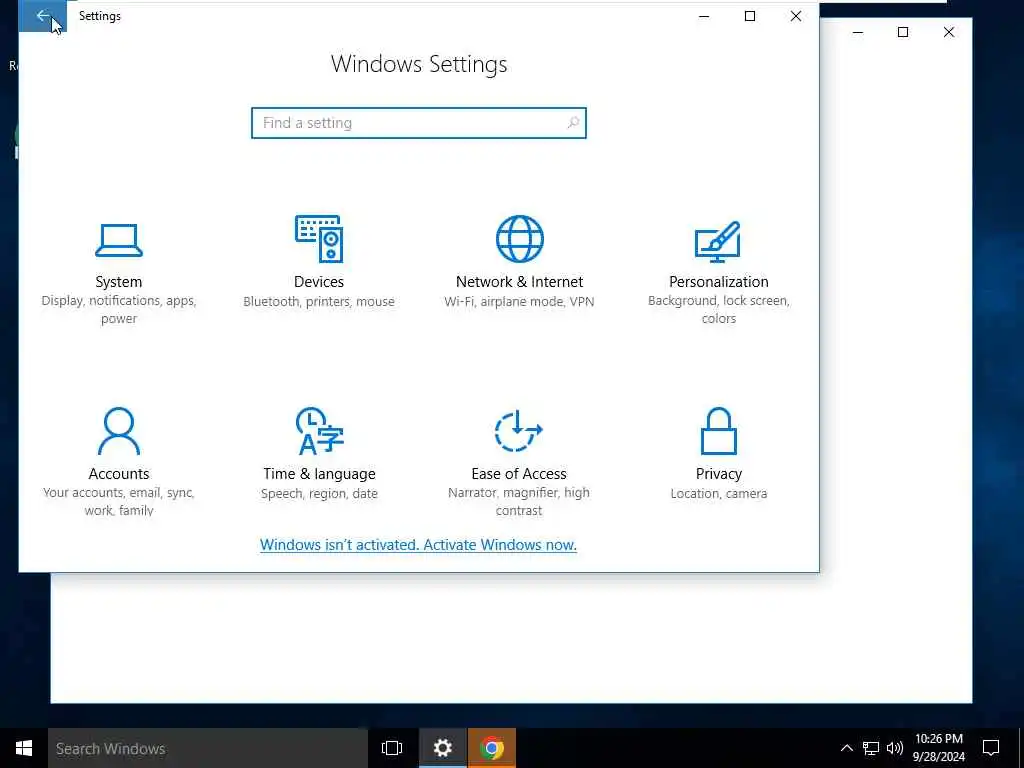
Task: Click the Privacy label text
Action: tap(718, 473)
